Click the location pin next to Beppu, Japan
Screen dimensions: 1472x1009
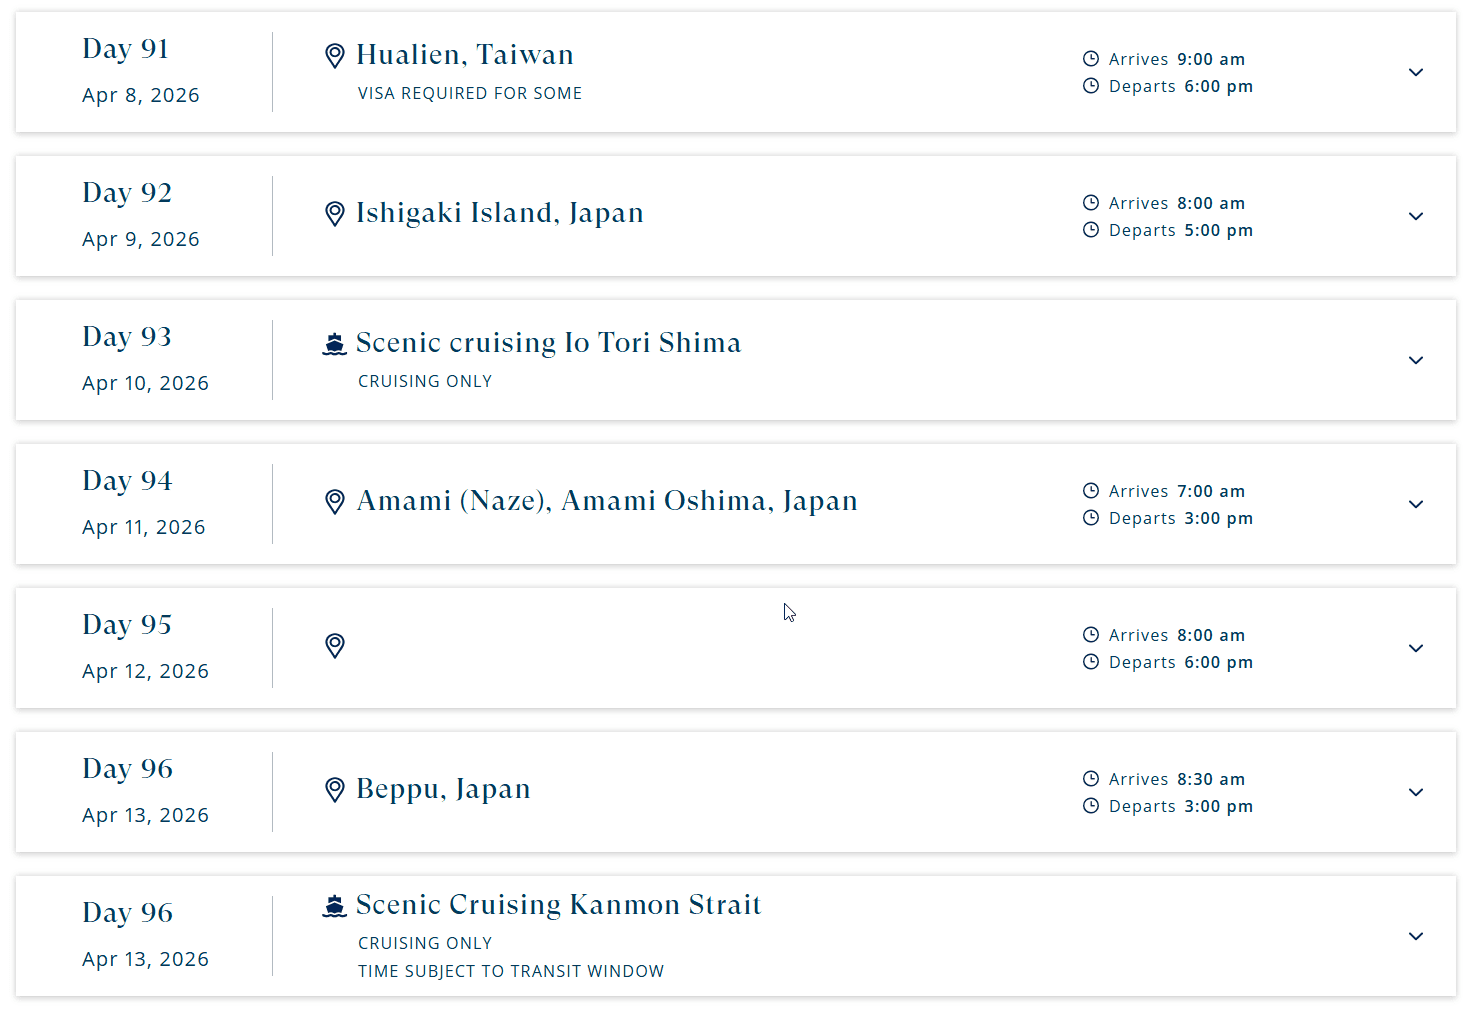[335, 790]
